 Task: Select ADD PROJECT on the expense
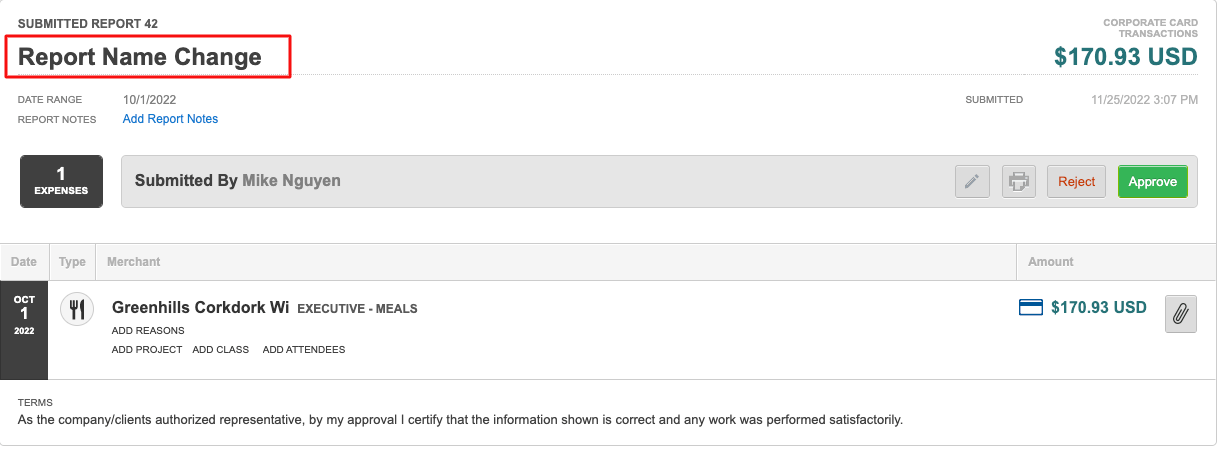(147, 350)
